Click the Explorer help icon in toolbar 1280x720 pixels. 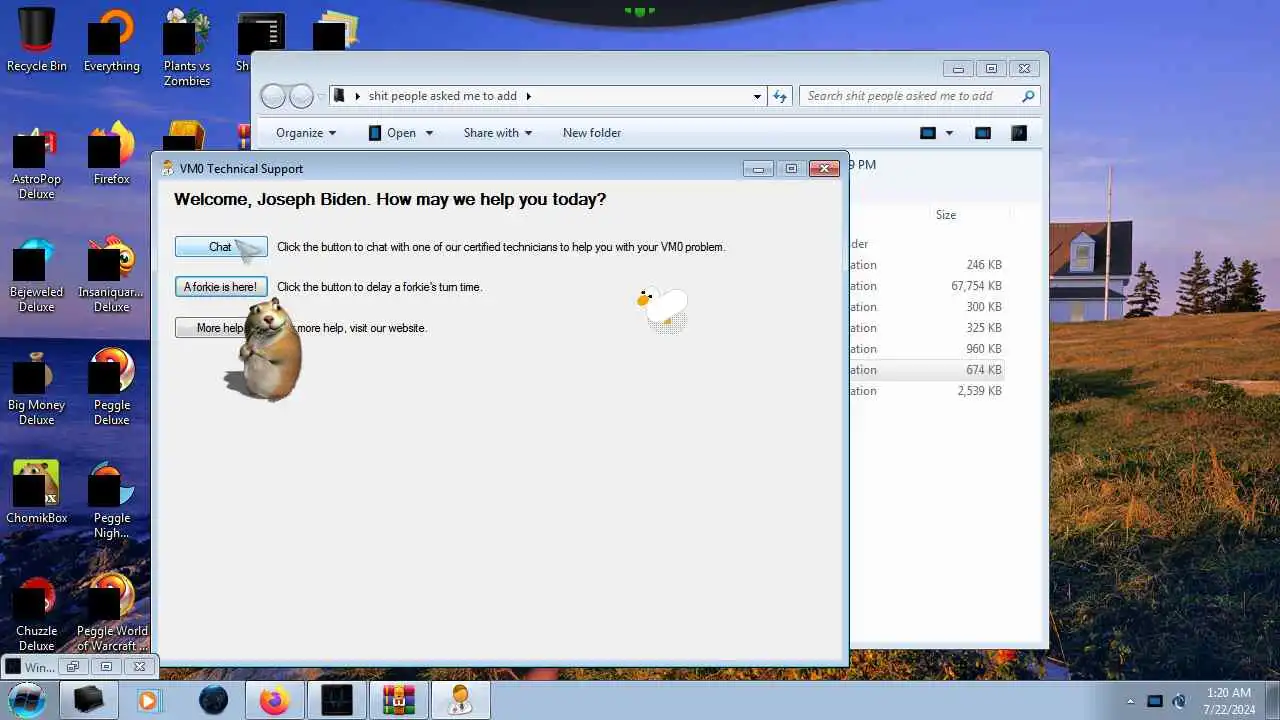[1019, 133]
